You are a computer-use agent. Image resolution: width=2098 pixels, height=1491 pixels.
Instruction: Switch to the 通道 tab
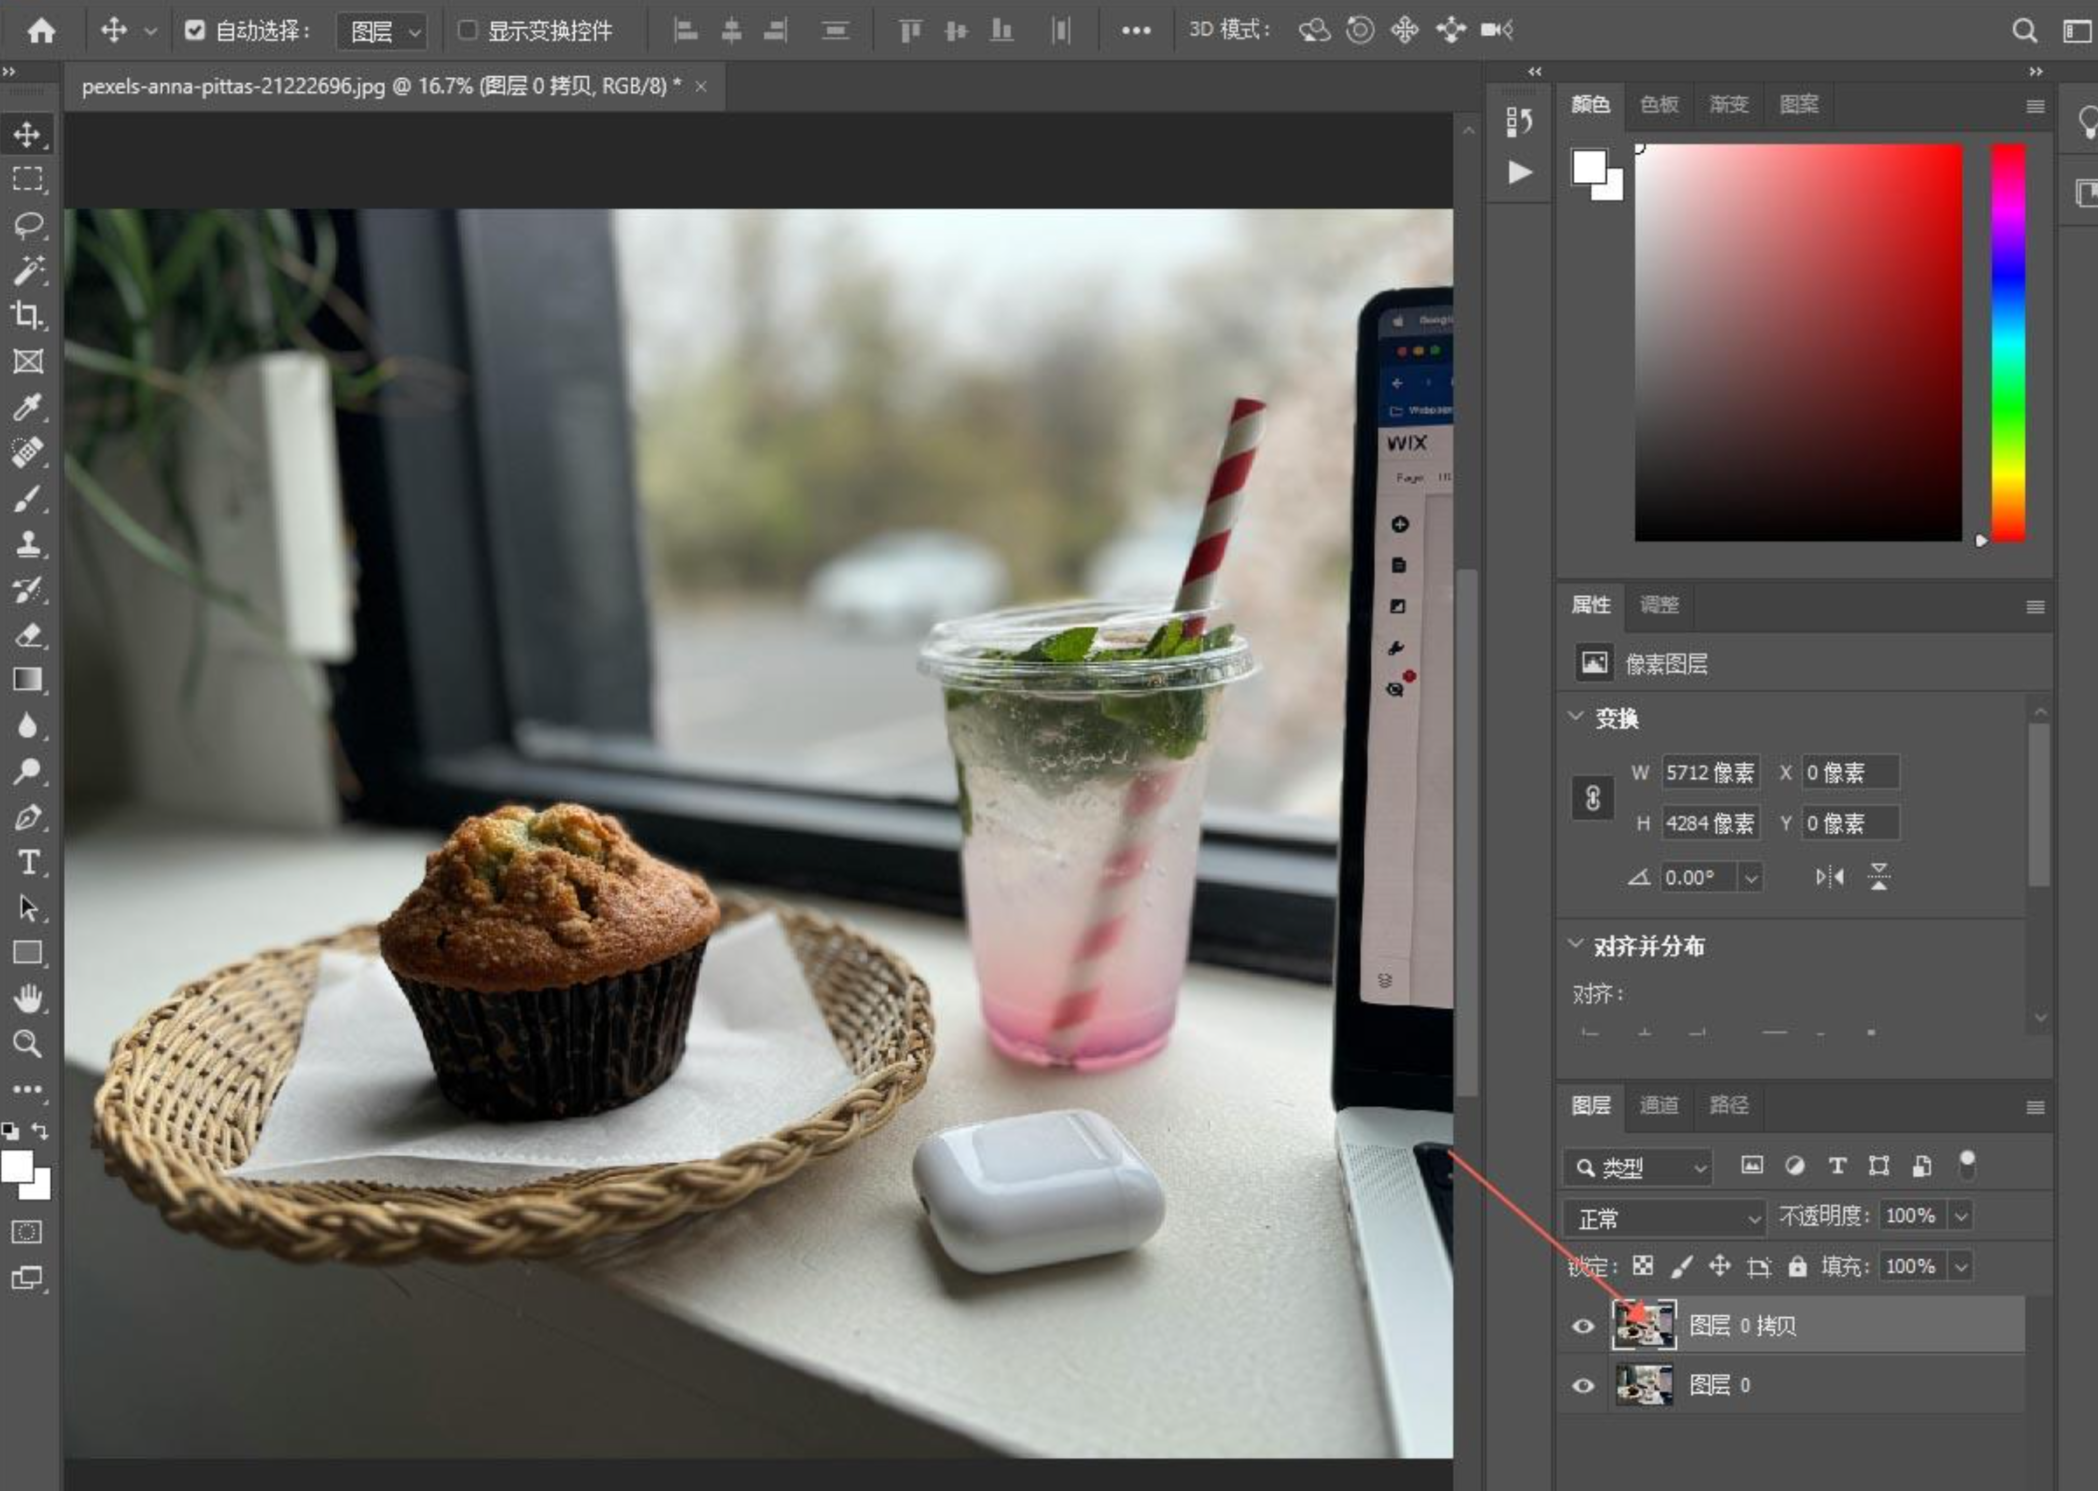(1659, 1105)
